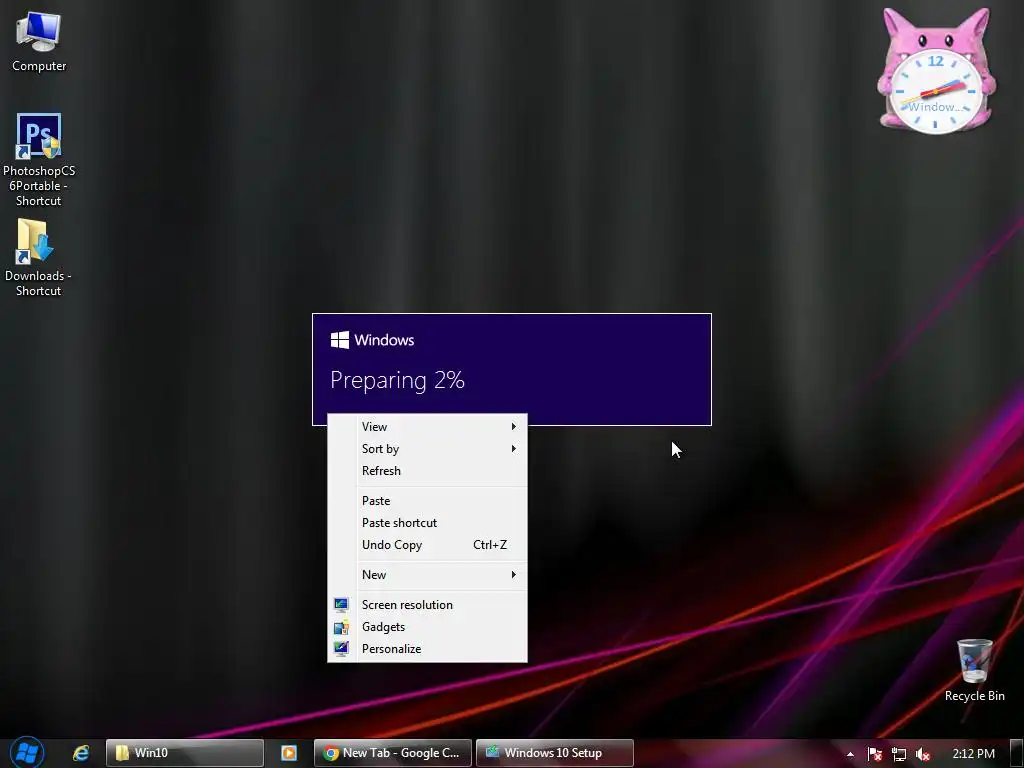Viewport: 1024px width, 768px height.
Task: Show hidden tray icons arrow
Action: pos(850,754)
